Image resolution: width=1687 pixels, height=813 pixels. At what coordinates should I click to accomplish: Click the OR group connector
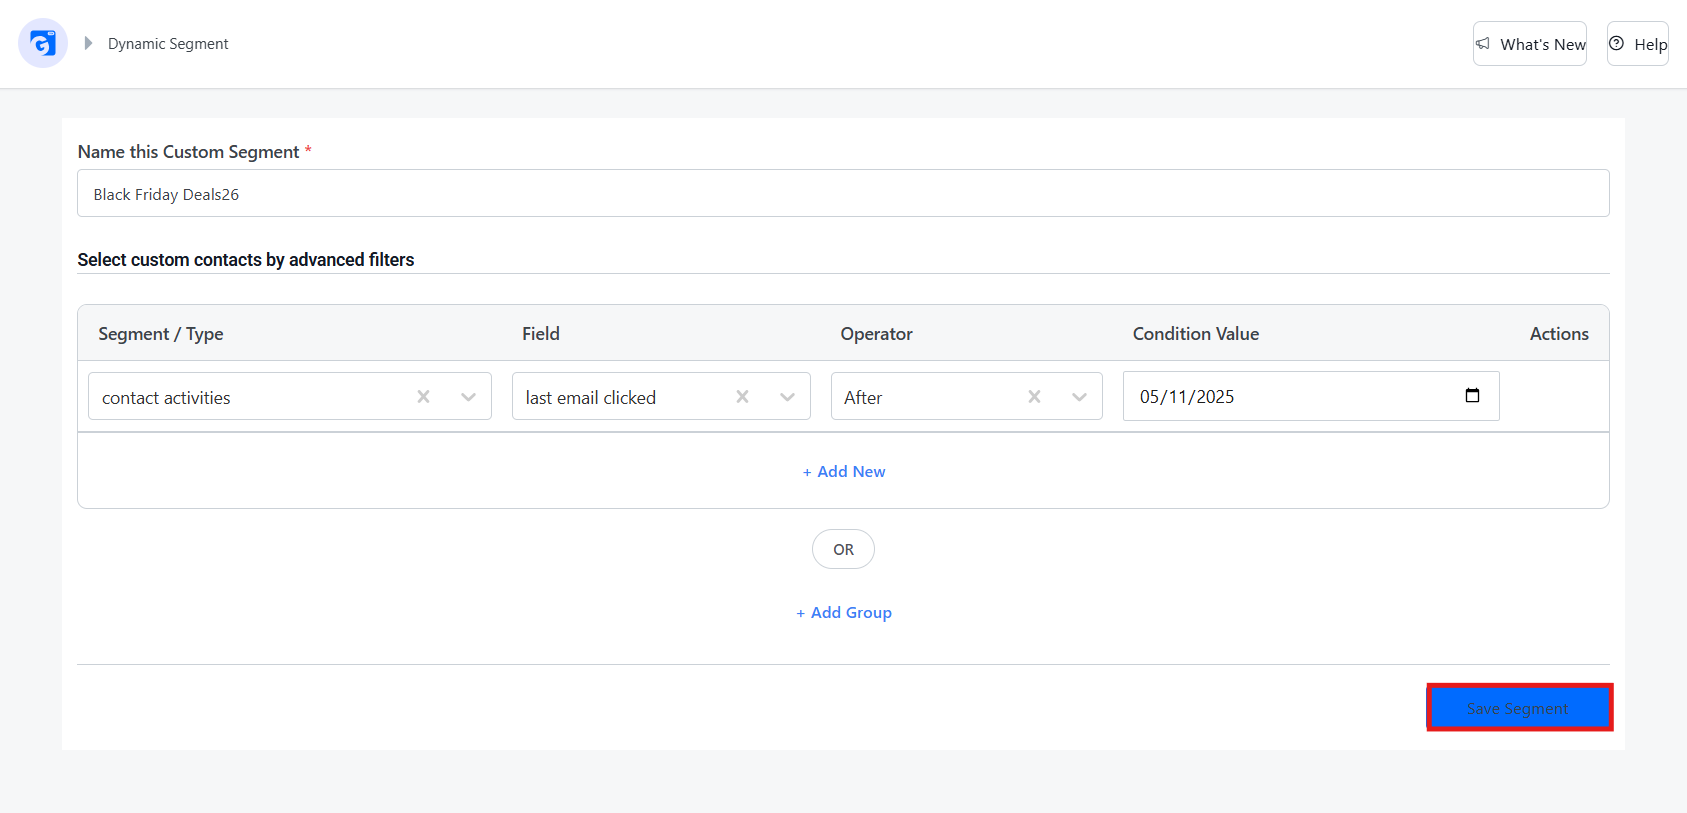click(843, 549)
